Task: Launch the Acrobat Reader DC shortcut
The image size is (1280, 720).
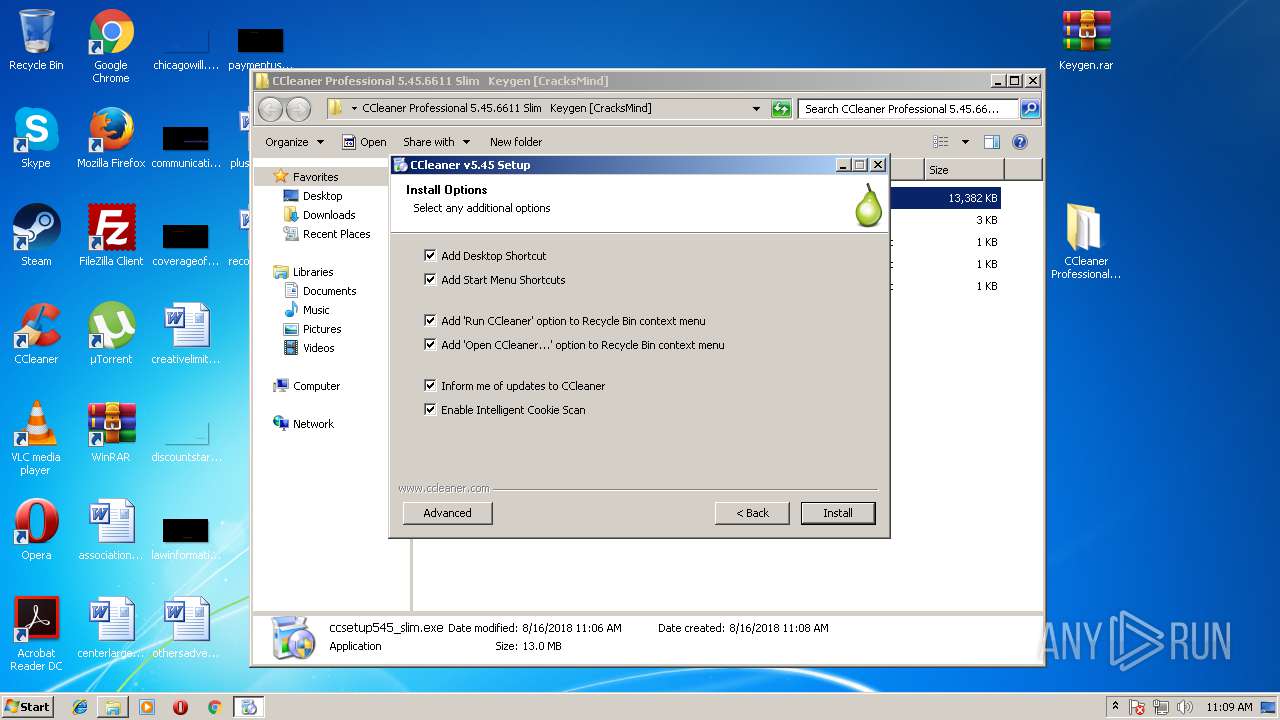Action: [x=36, y=634]
